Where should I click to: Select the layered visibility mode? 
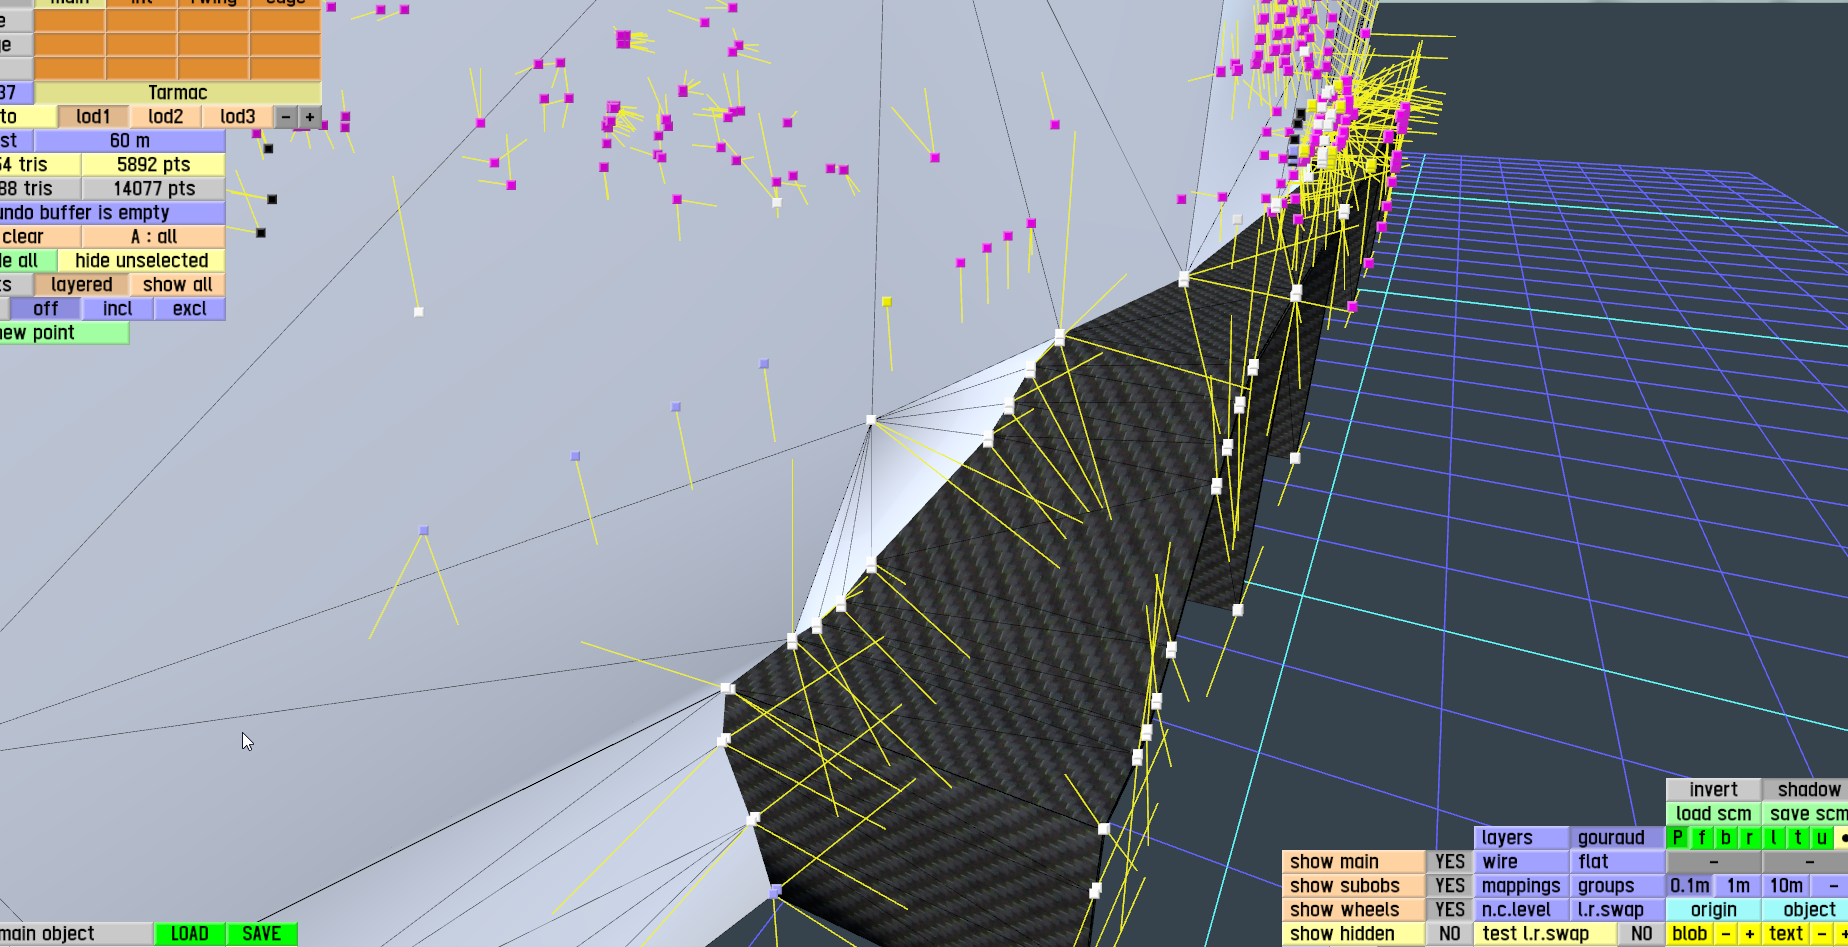click(x=82, y=285)
